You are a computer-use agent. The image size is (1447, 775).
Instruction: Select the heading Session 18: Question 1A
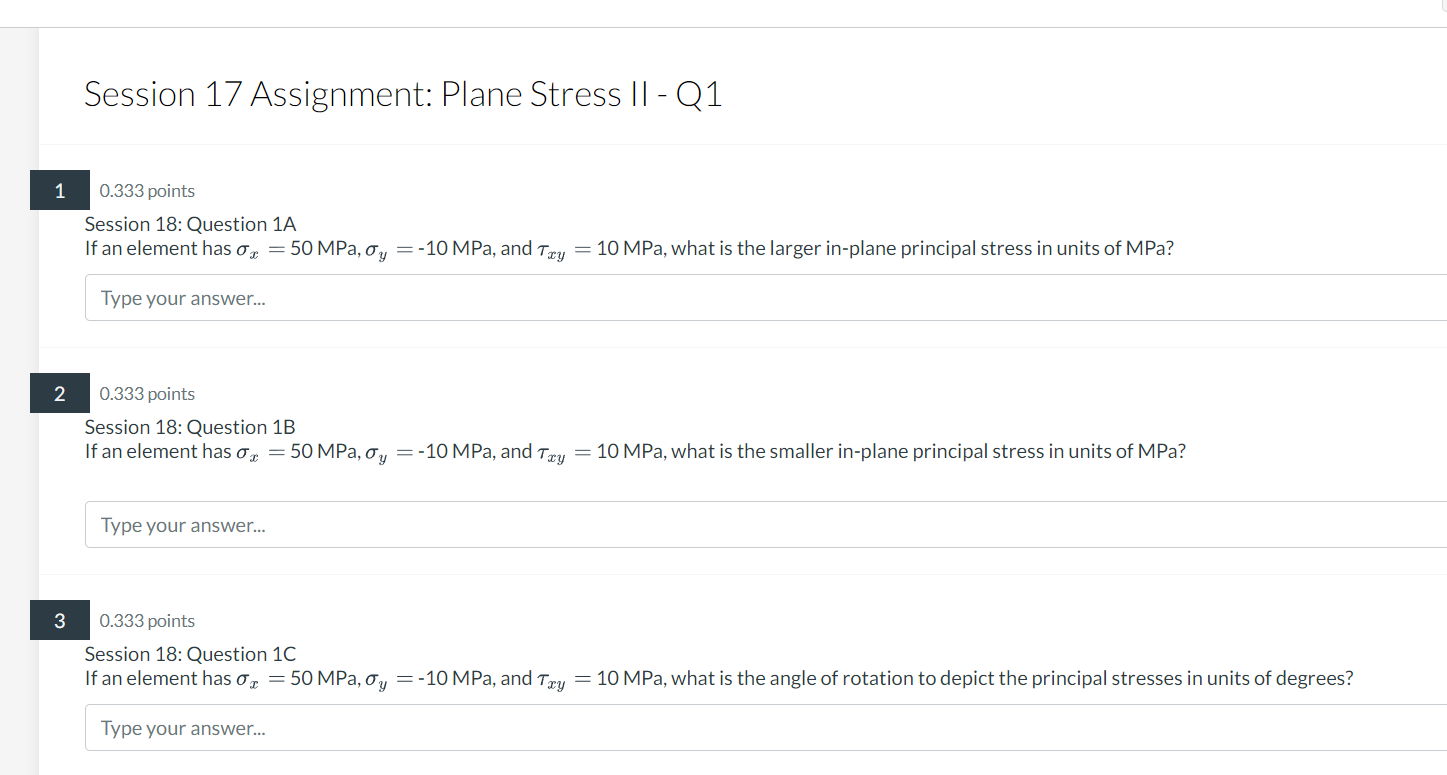click(x=190, y=224)
